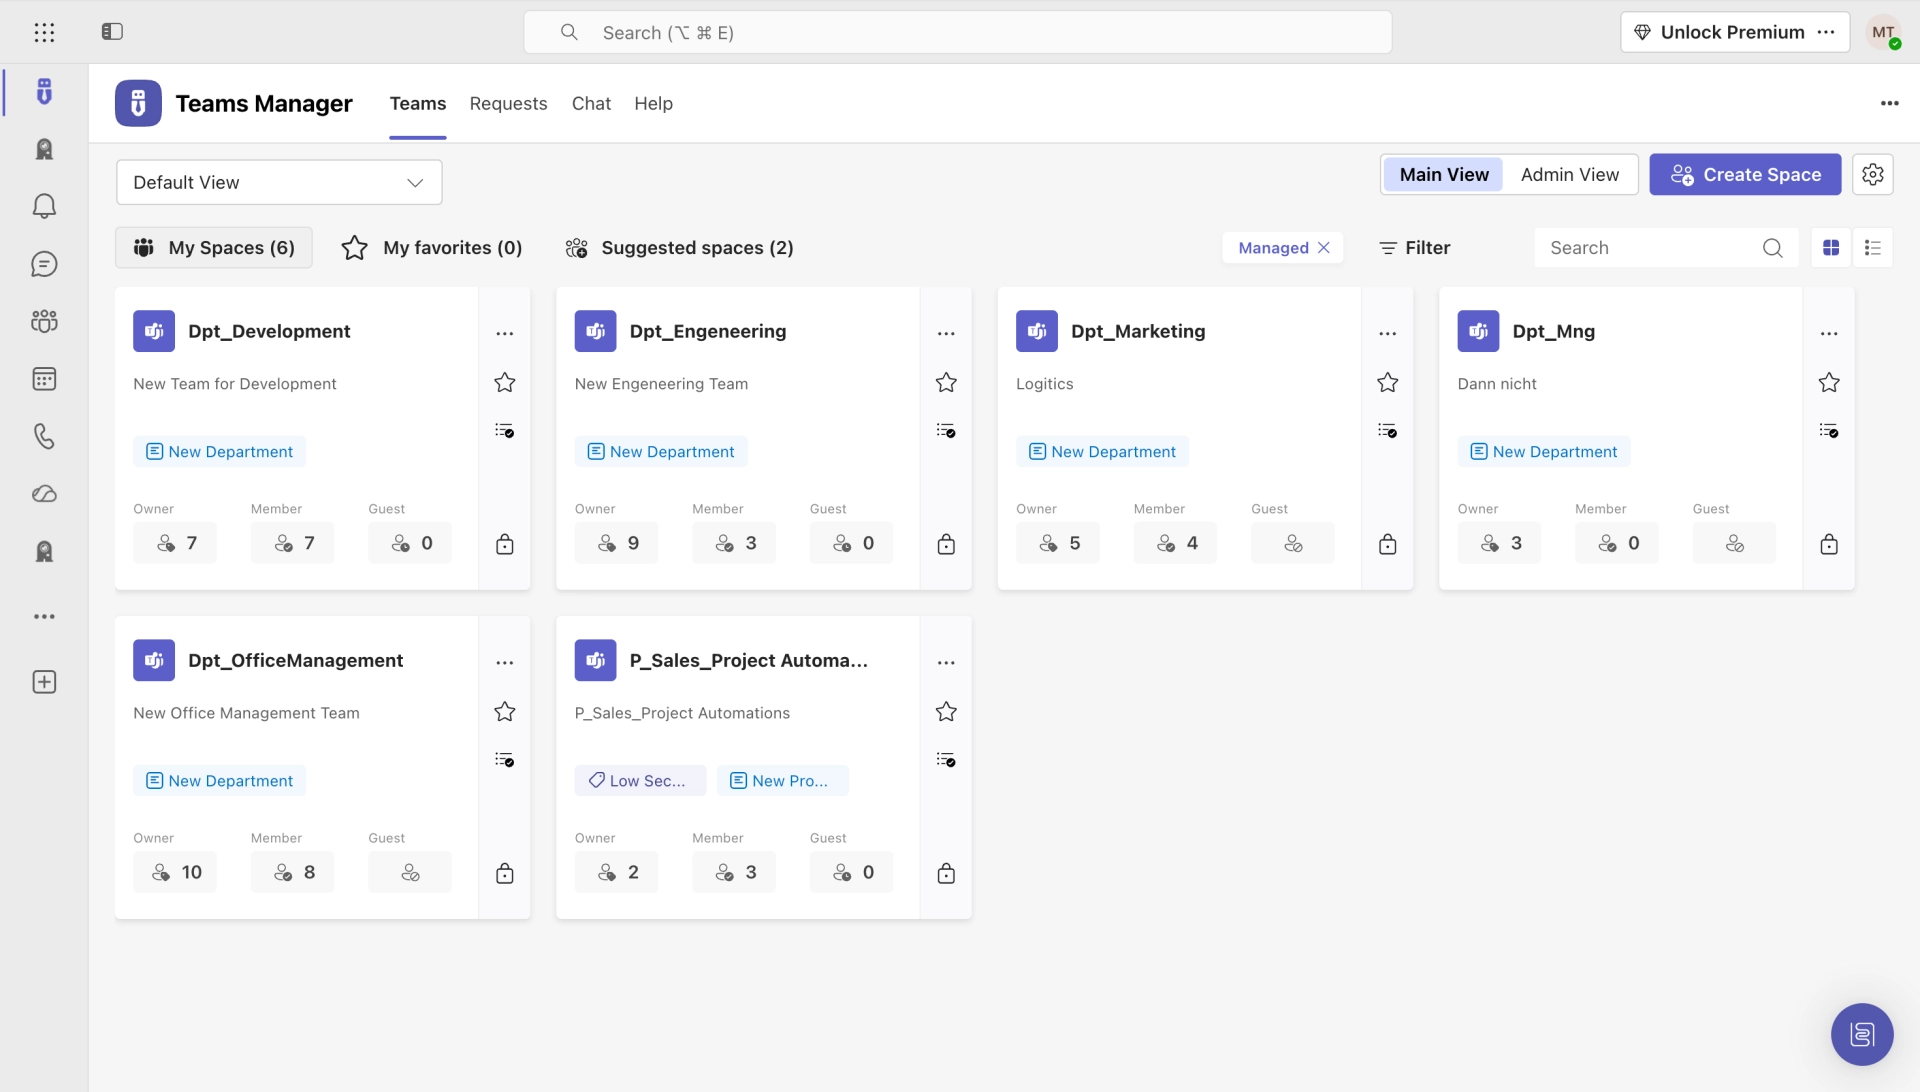Expand the Default View dropdown

(279, 182)
